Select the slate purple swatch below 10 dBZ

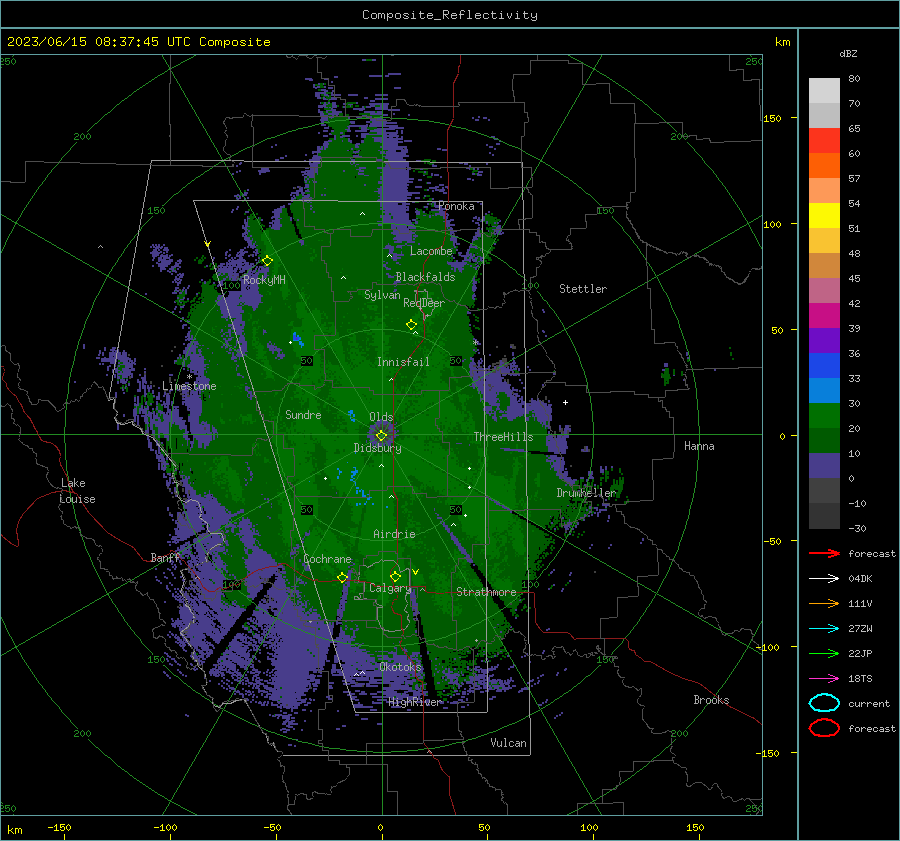[x=824, y=466]
